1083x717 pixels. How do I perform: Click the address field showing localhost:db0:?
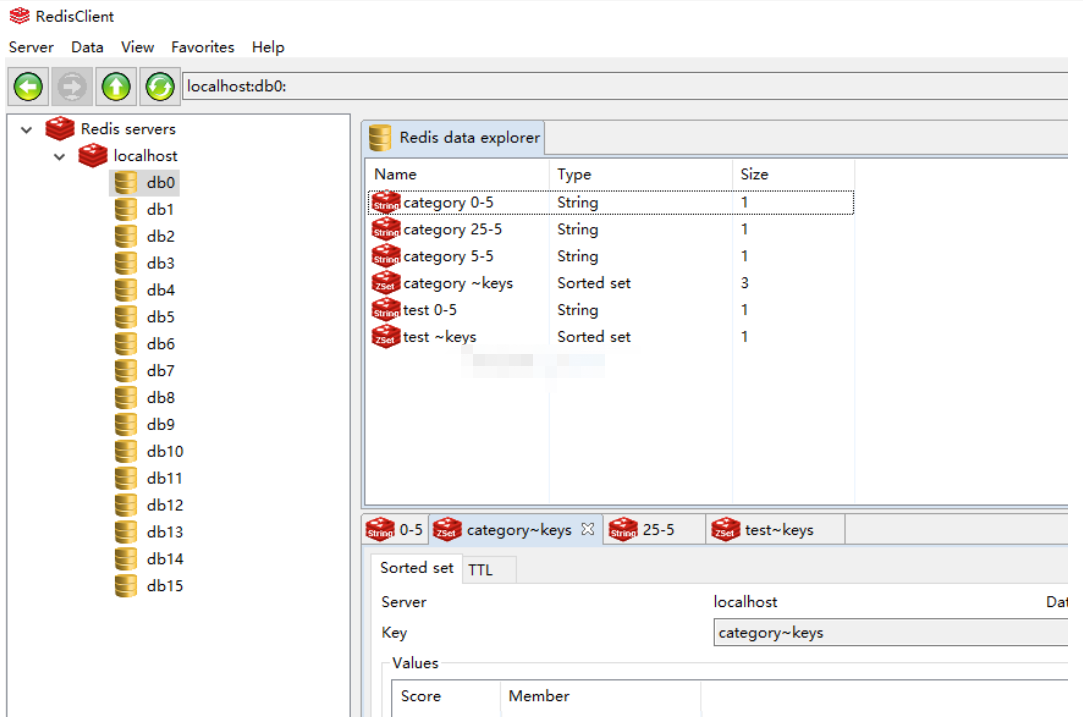coord(626,86)
